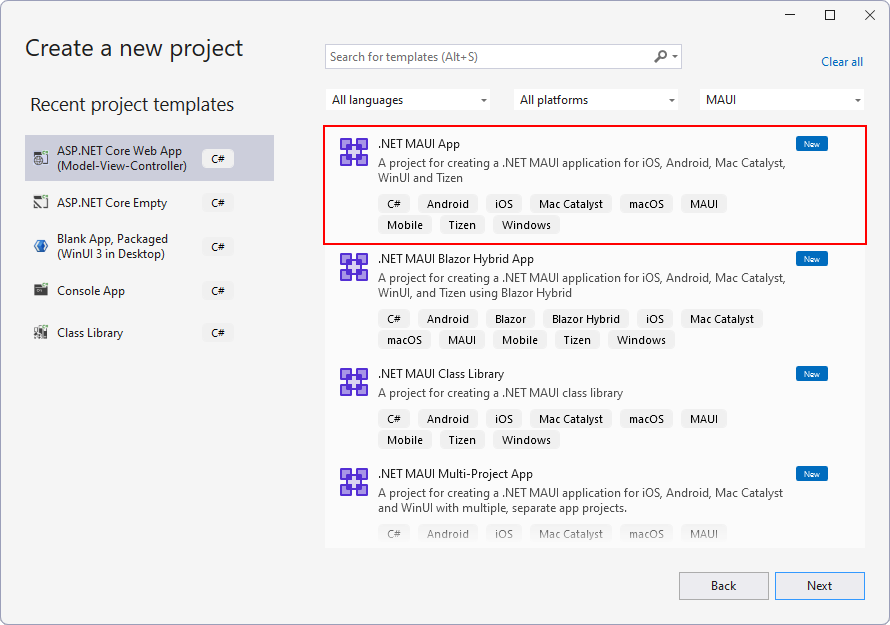The height and width of the screenshot is (625, 890).
Task: Select the Console App icon in recent templates
Action: 40,290
